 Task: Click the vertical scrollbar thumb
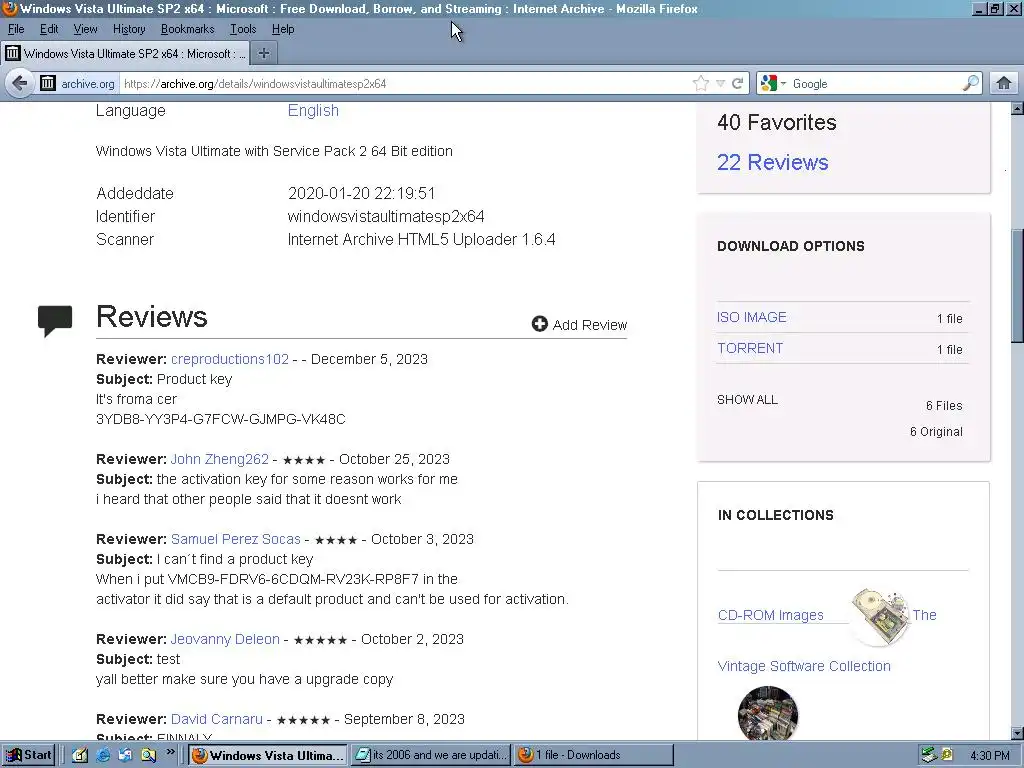(x=1017, y=284)
